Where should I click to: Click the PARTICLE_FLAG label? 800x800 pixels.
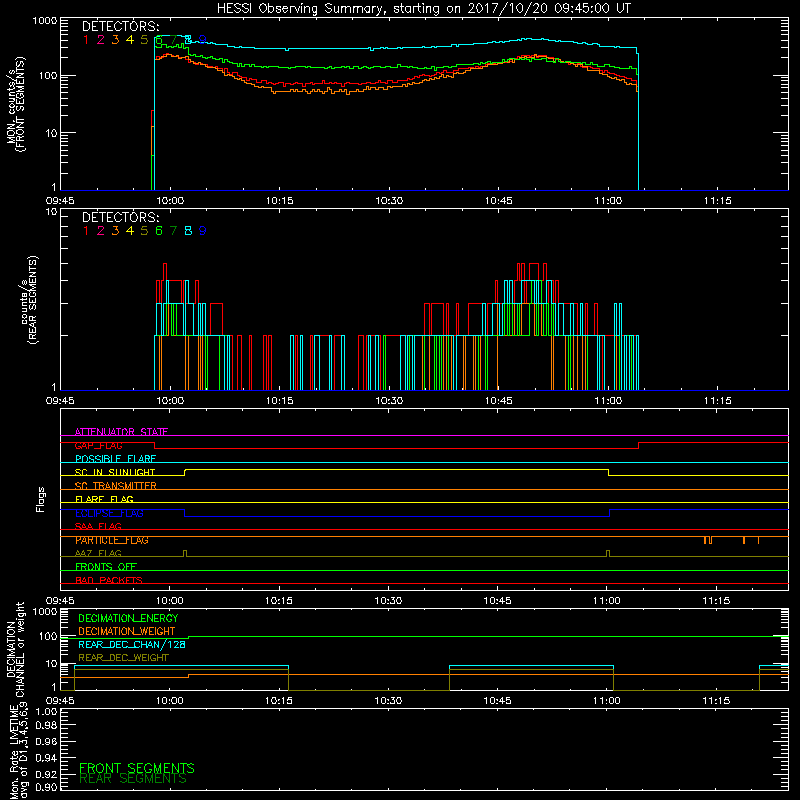[x=112, y=540]
